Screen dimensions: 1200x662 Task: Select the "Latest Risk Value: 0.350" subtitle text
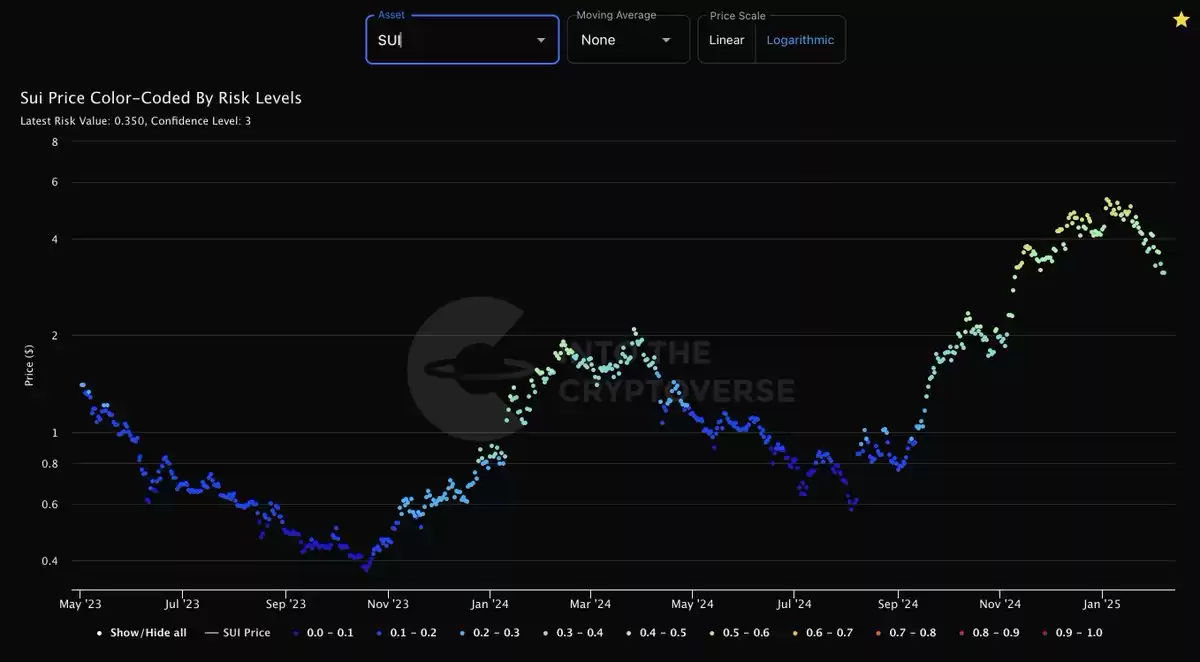click(x=83, y=121)
